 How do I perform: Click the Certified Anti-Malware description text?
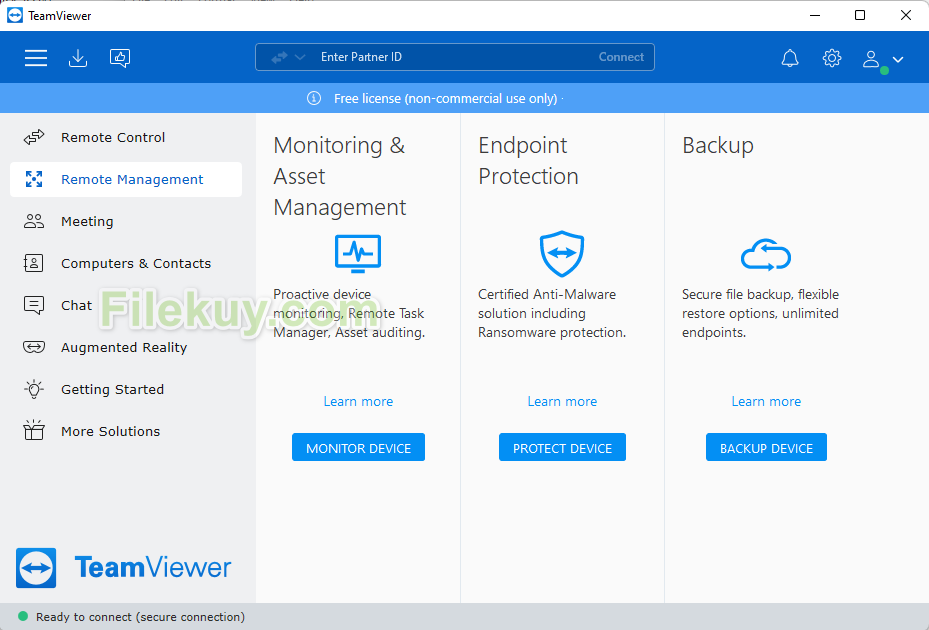point(552,314)
